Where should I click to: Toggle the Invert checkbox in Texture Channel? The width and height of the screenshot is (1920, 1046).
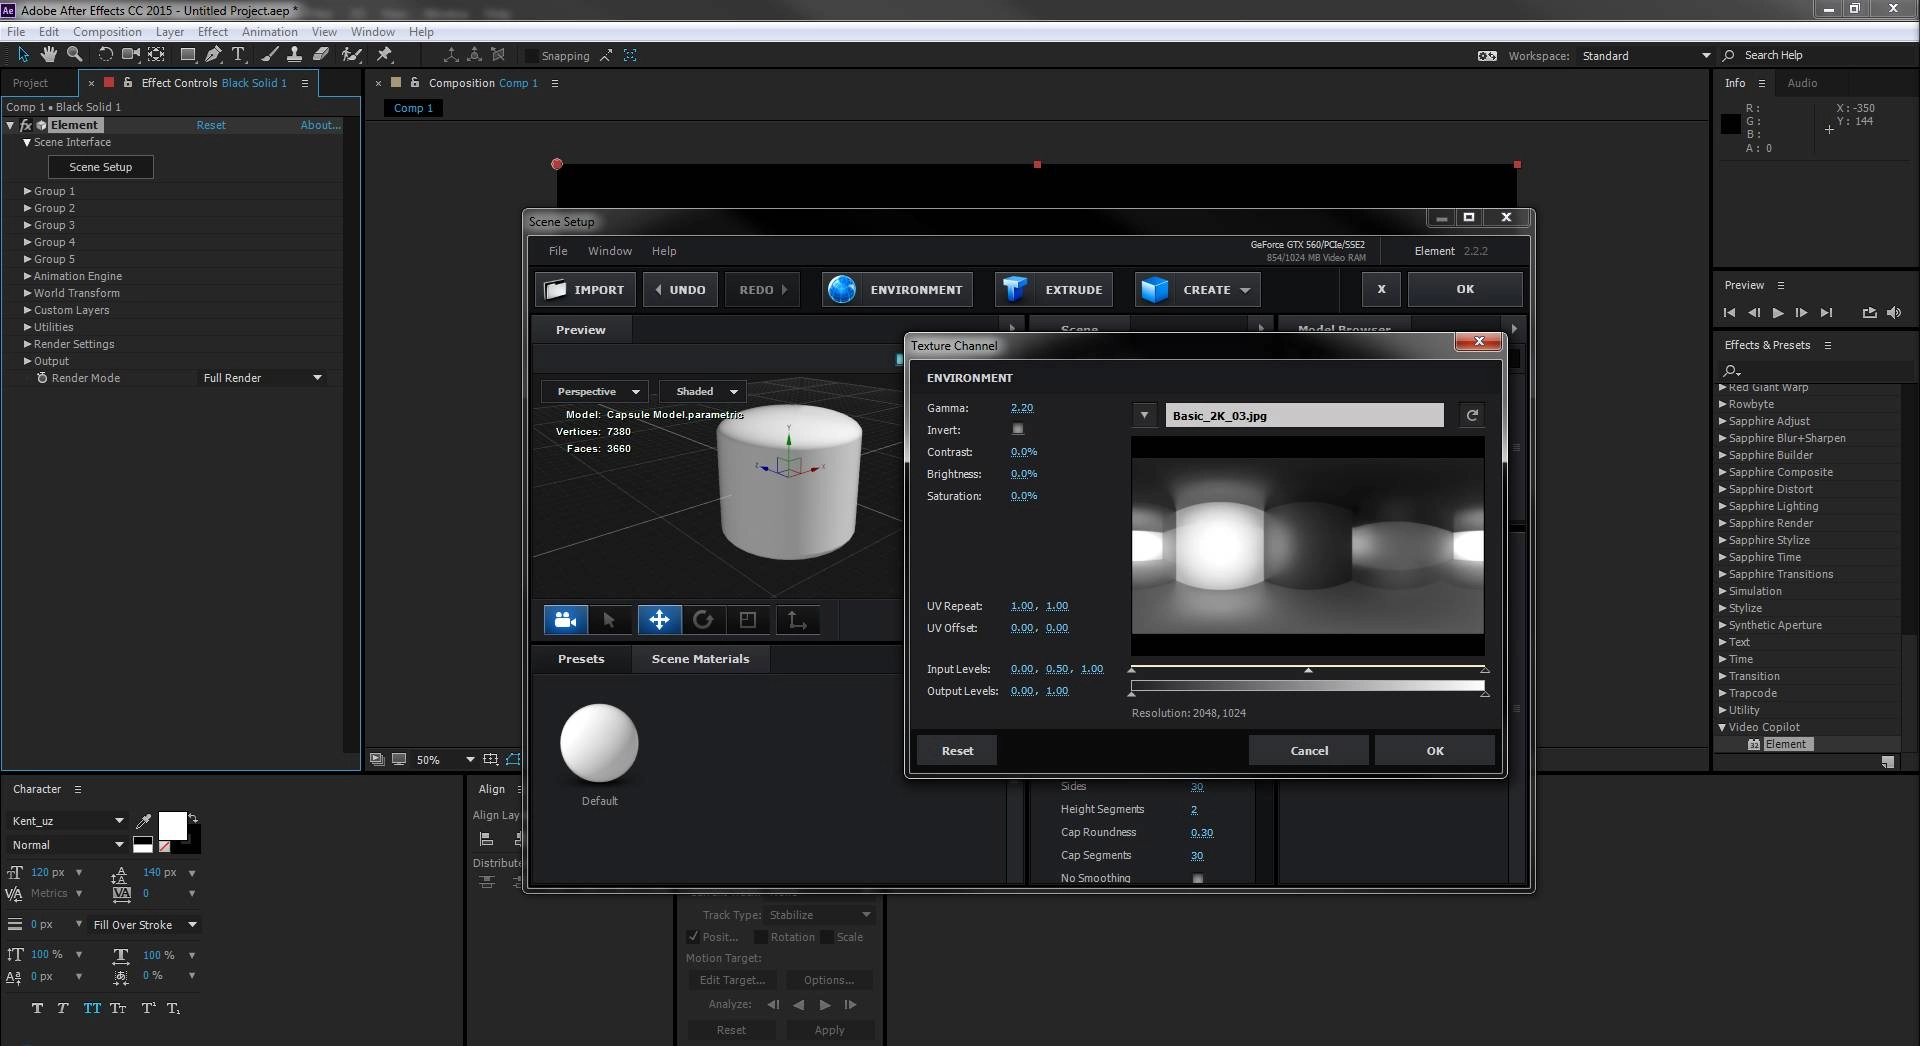coord(1017,429)
